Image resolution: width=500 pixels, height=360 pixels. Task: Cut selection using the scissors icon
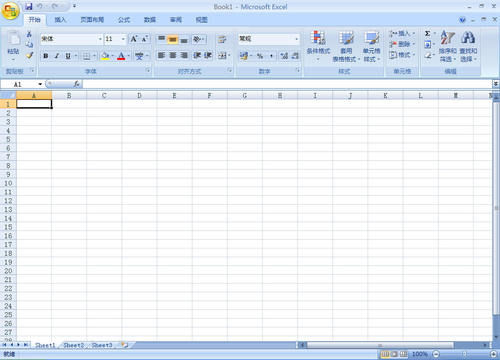click(29, 34)
